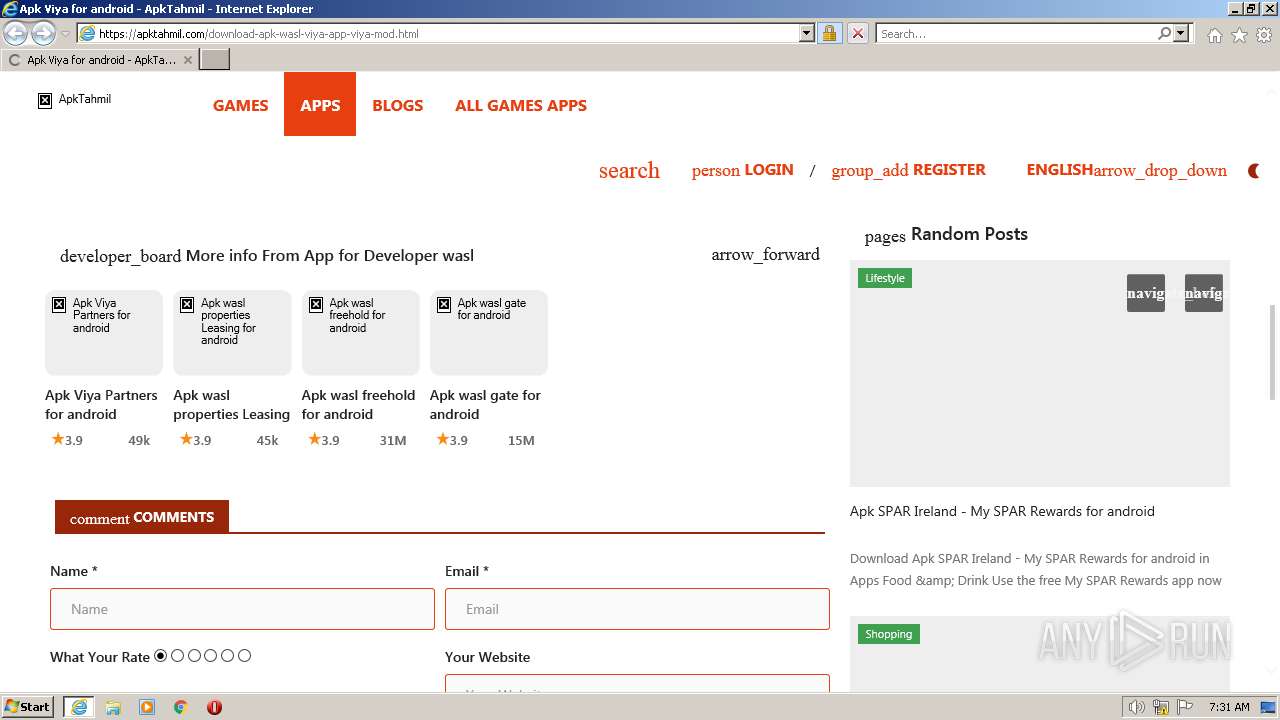The height and width of the screenshot is (720, 1280).
Task: Open Apk Viya Partners for android title
Action: point(101,404)
